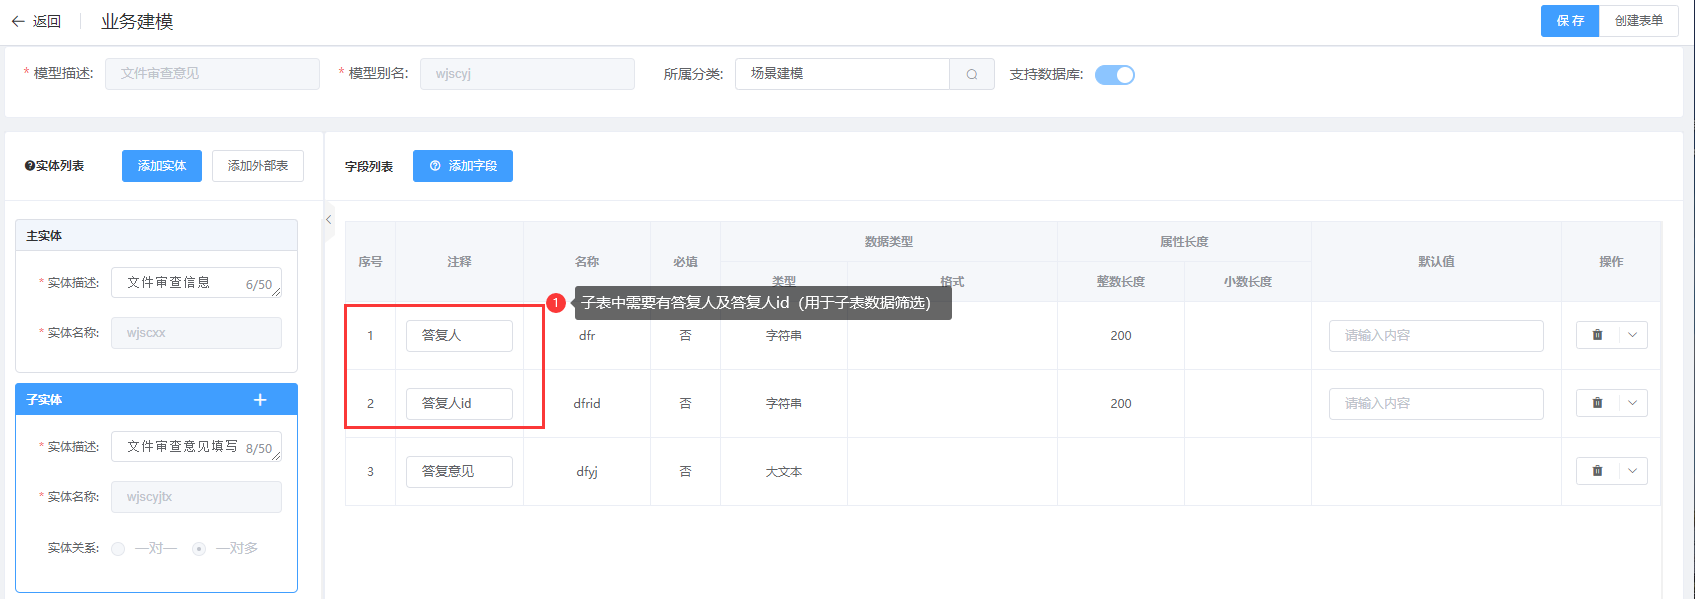This screenshot has height=599, width=1695.
Task: Select the 一对多 relation radio button
Action: pos(199,549)
